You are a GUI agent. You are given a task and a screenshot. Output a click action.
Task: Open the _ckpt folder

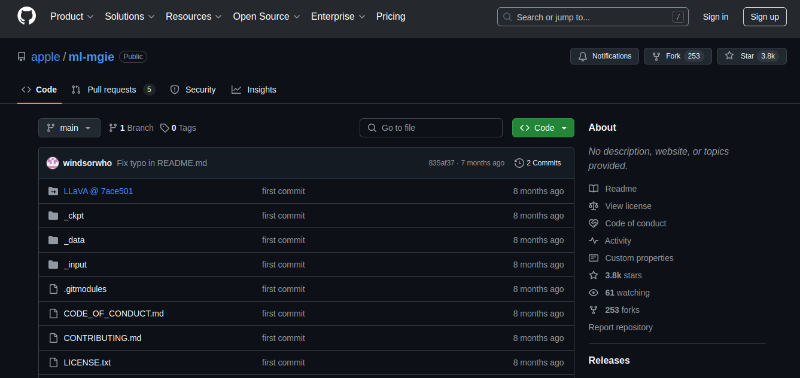(x=74, y=216)
